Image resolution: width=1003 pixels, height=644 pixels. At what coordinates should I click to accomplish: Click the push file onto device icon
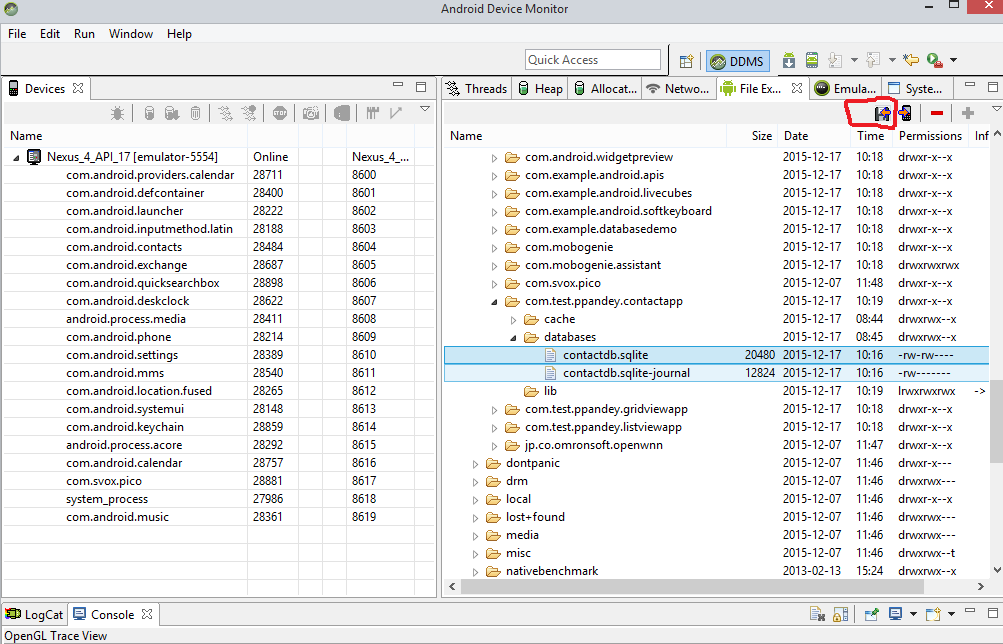point(905,113)
